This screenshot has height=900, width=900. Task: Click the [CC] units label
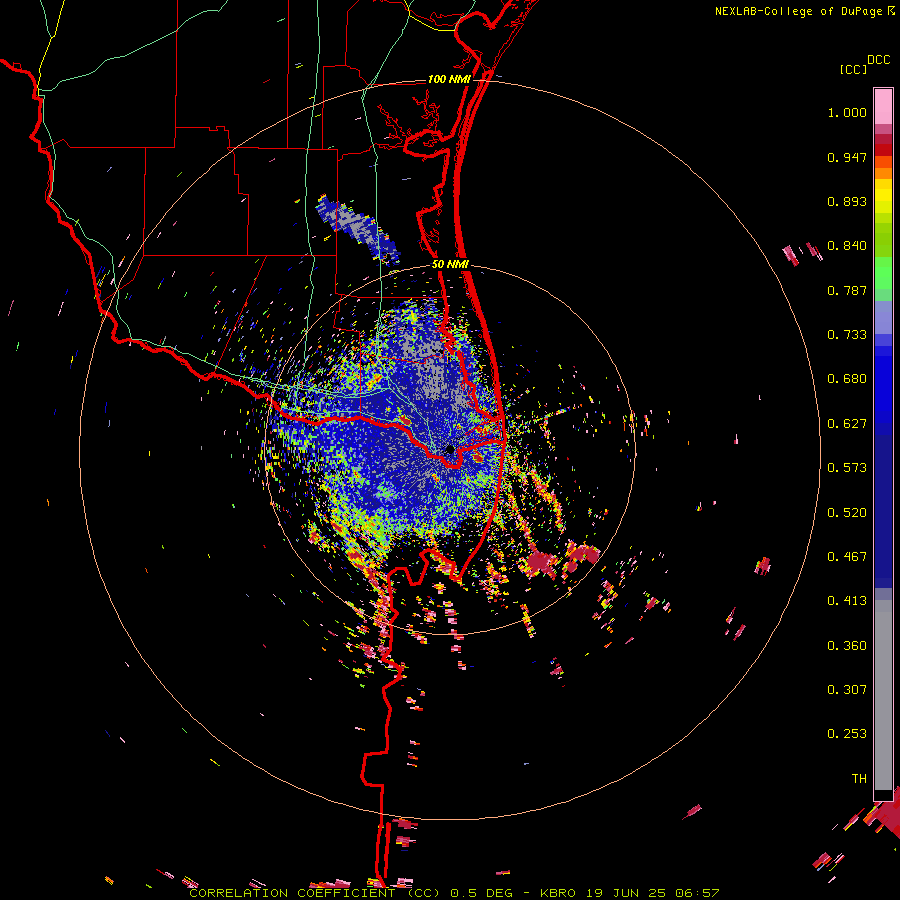(x=854, y=69)
